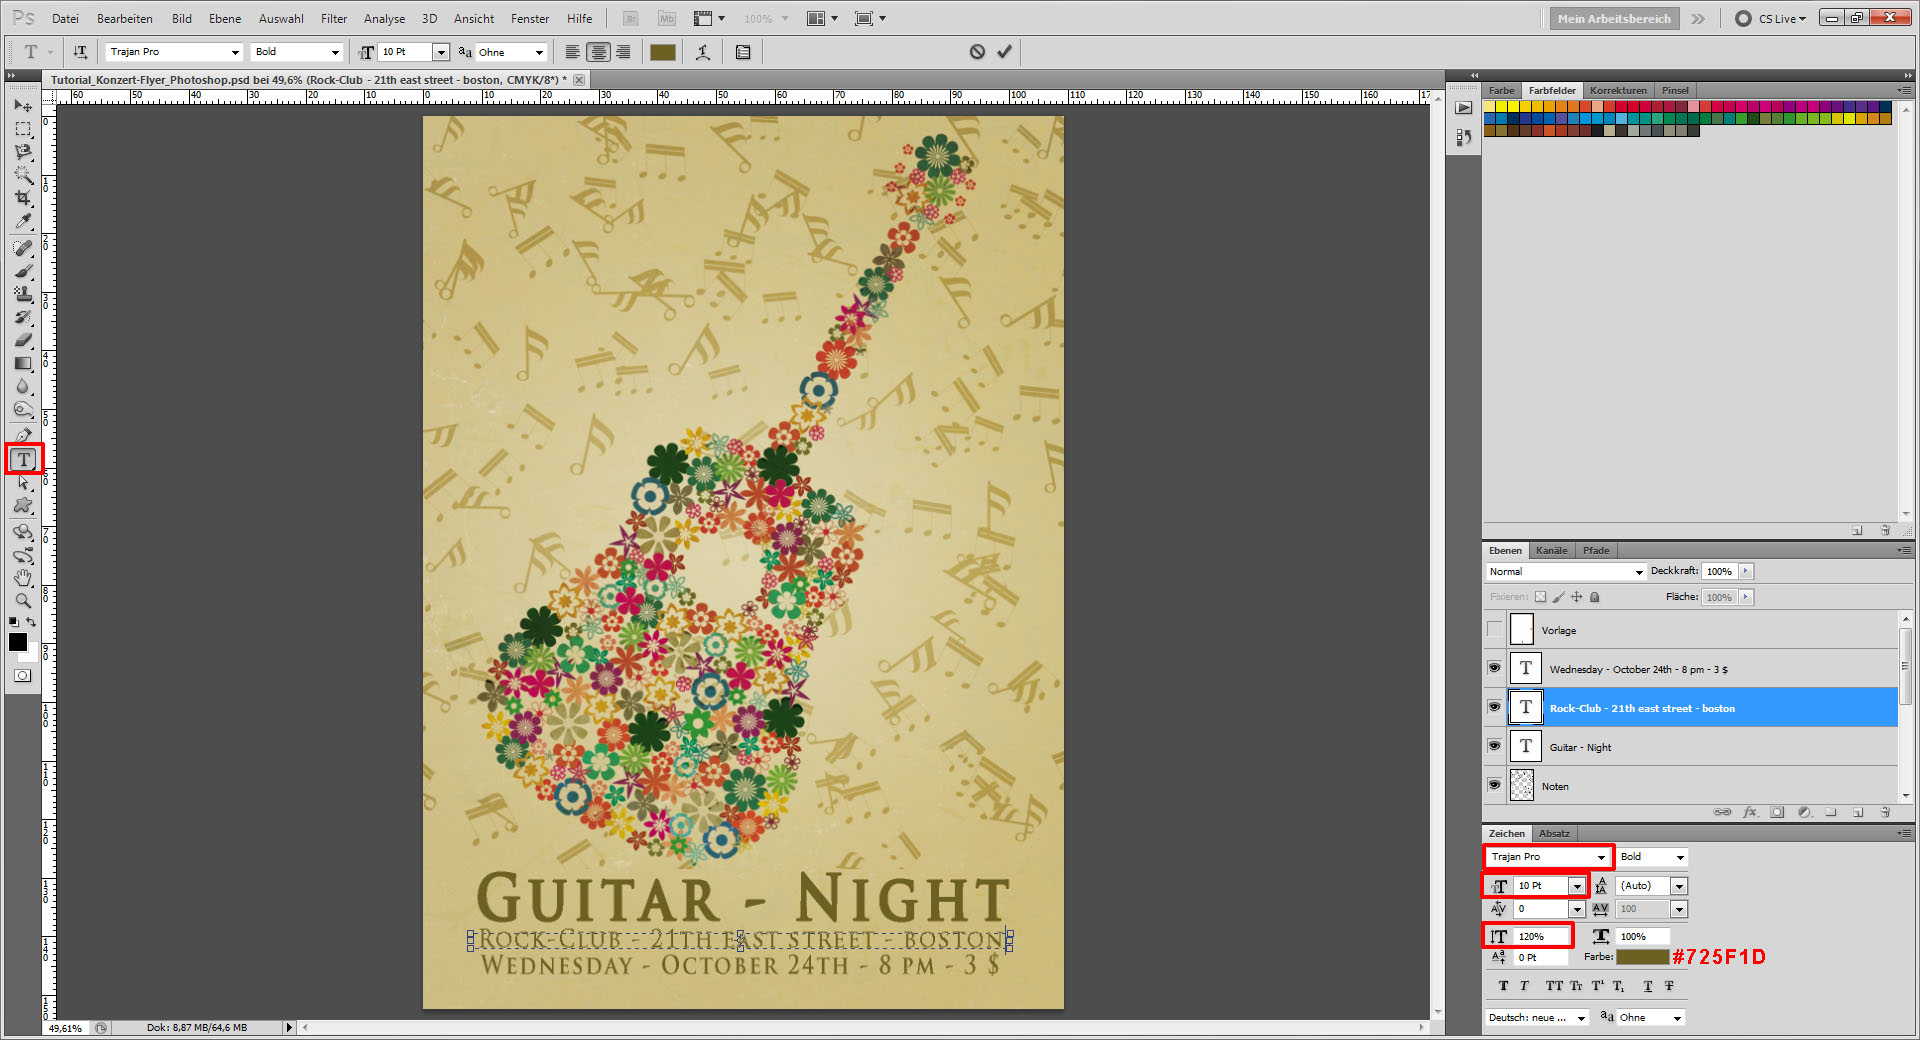The width and height of the screenshot is (1920, 1040).
Task: Select the Horizontal Type tool
Action: [x=24, y=460]
